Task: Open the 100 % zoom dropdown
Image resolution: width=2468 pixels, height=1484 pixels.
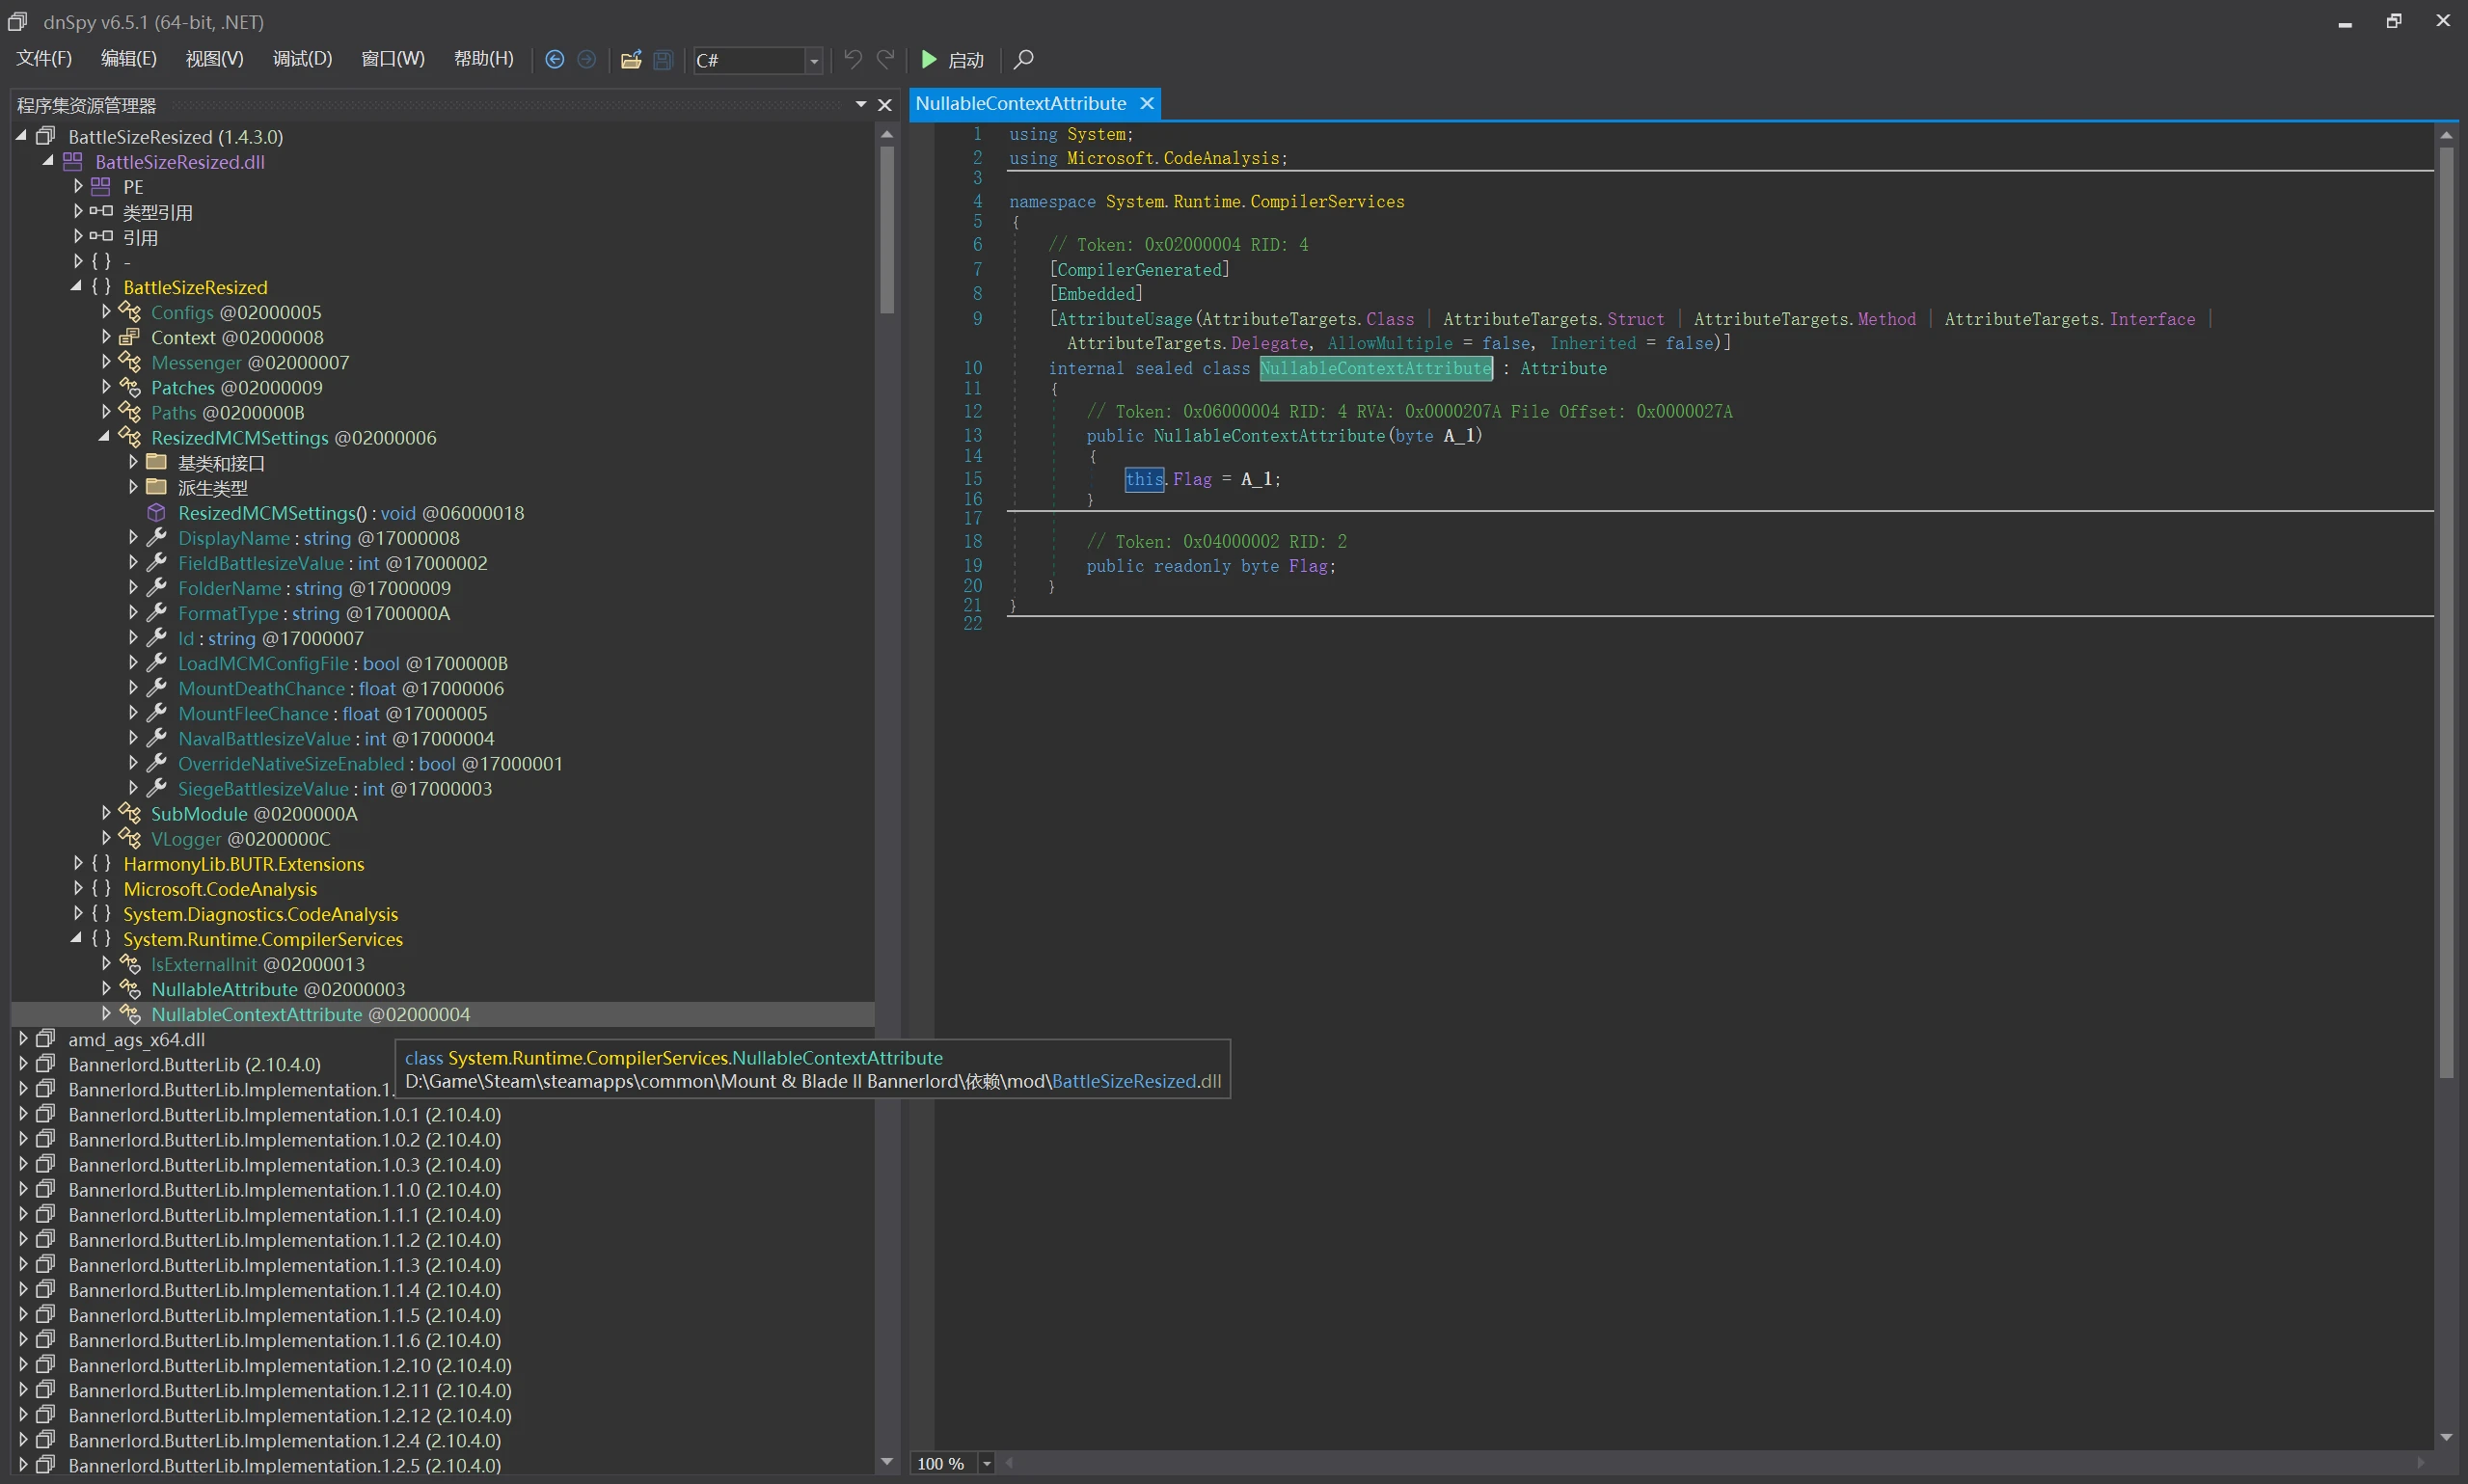Action: point(987,1464)
